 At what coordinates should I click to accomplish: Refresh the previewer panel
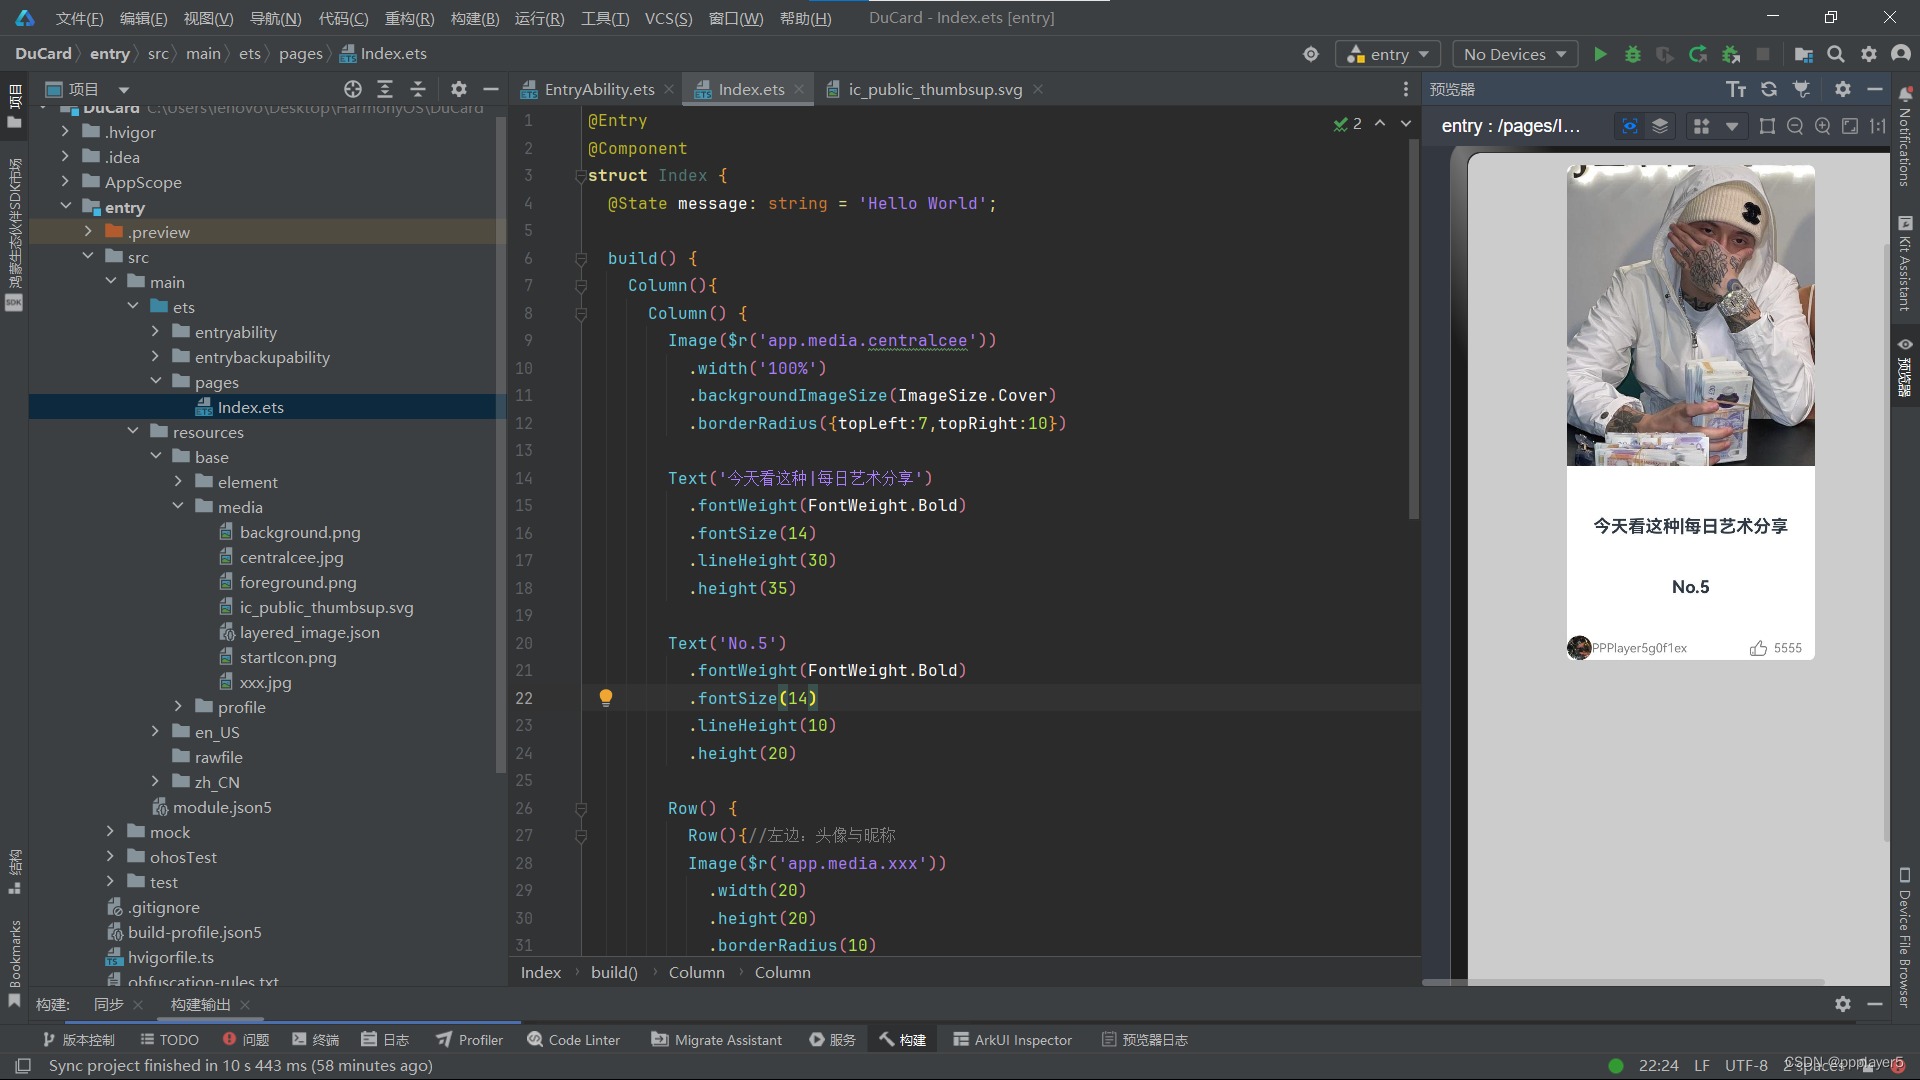click(1768, 89)
